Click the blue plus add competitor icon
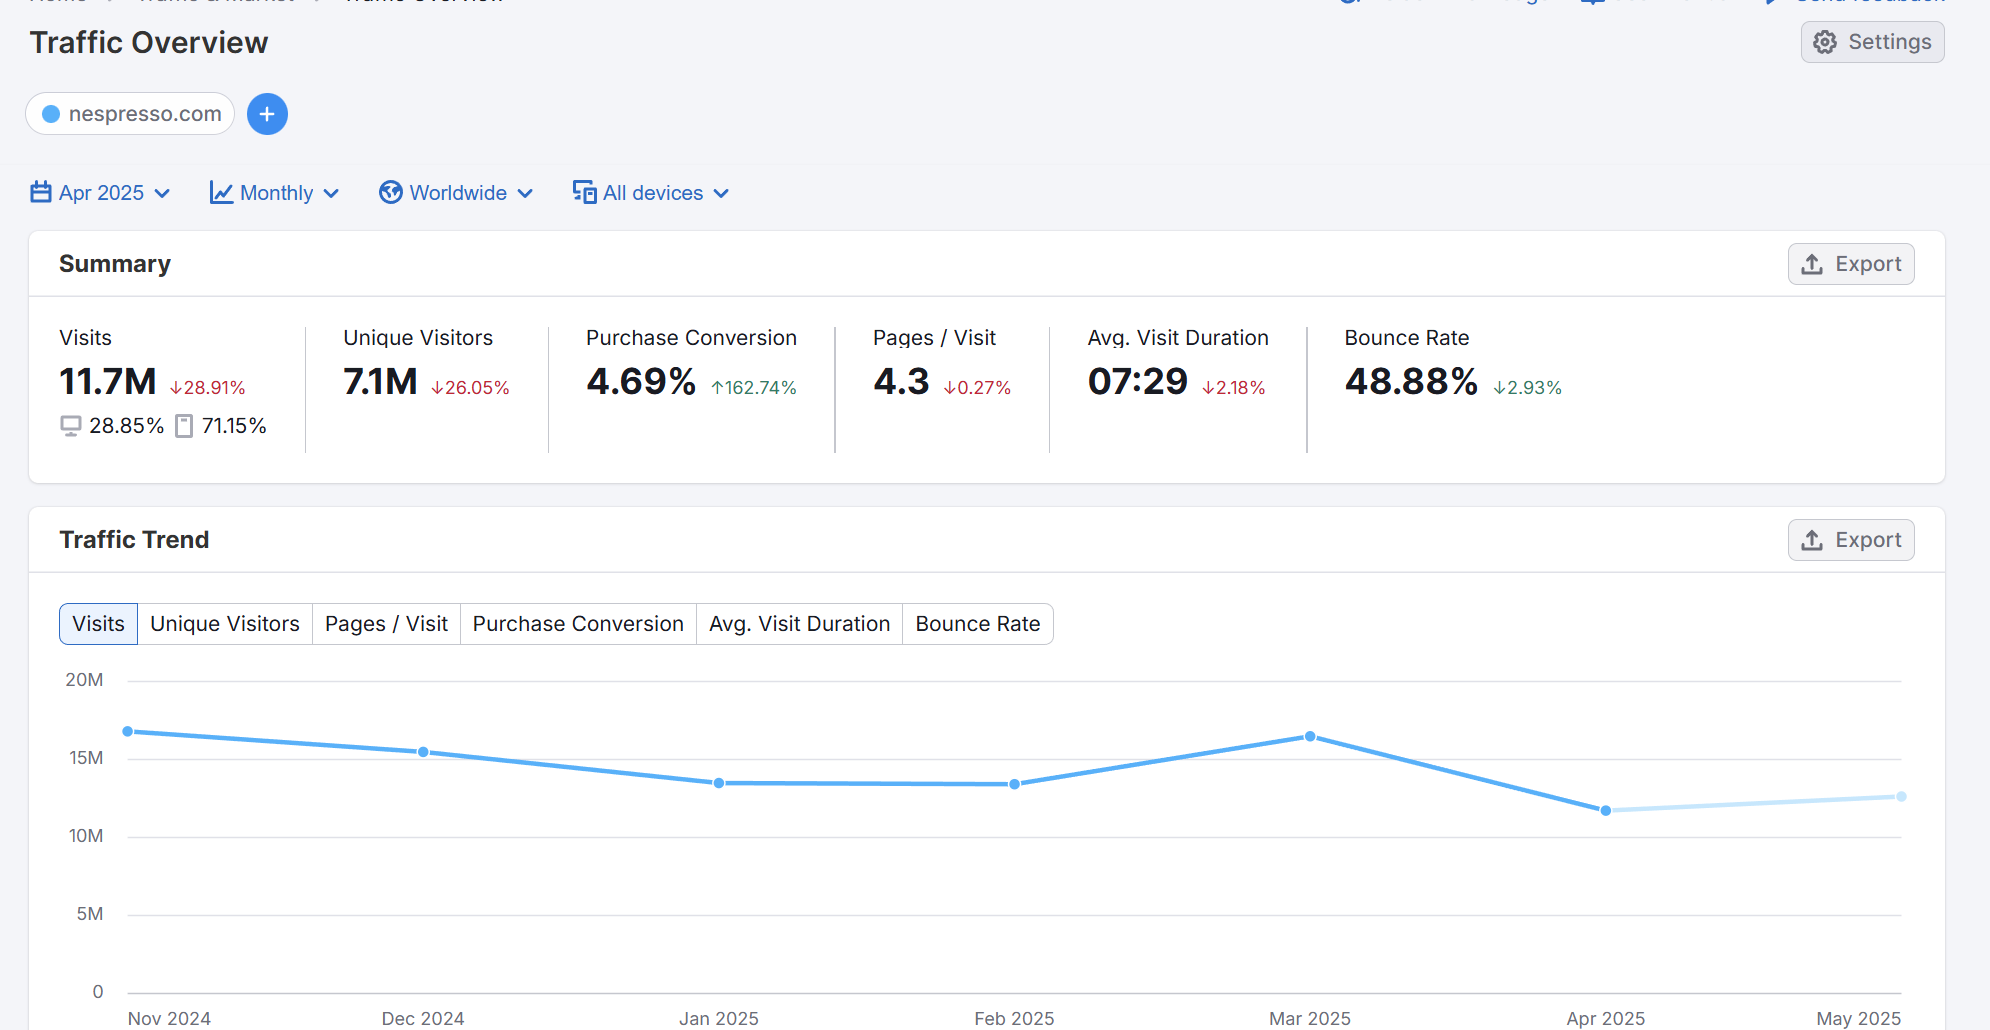This screenshot has height=1030, width=1990. pos(267,114)
